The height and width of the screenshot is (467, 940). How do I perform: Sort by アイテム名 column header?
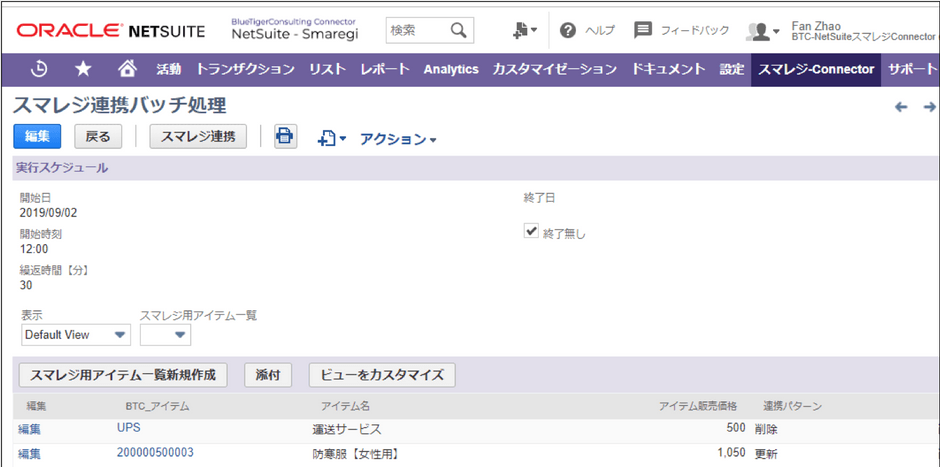[x=345, y=406]
